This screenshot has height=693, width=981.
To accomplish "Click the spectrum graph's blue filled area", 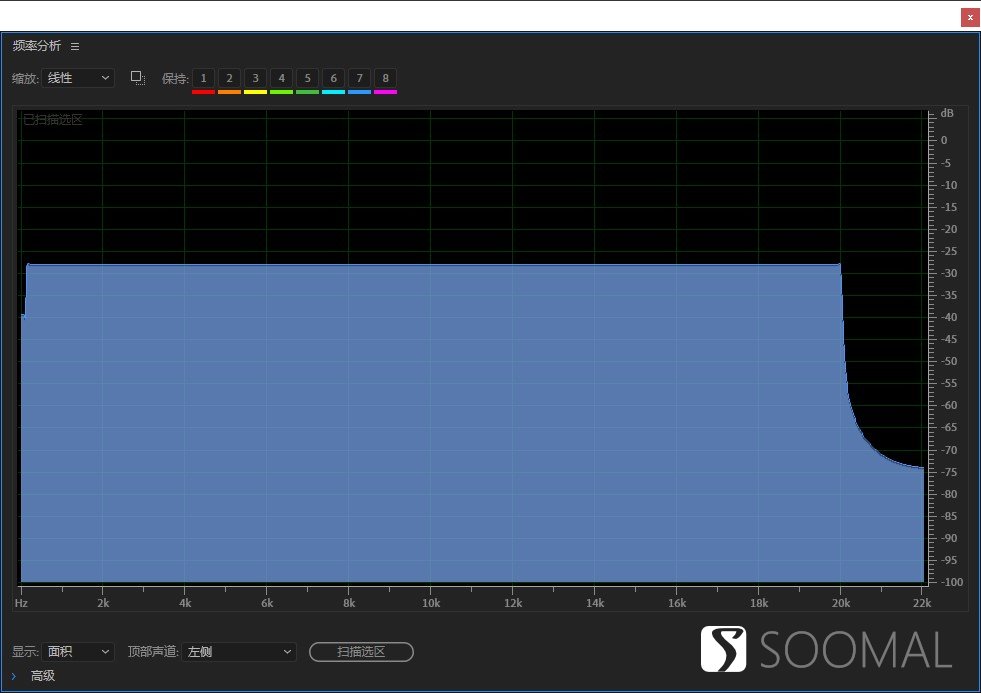I will pos(430,420).
